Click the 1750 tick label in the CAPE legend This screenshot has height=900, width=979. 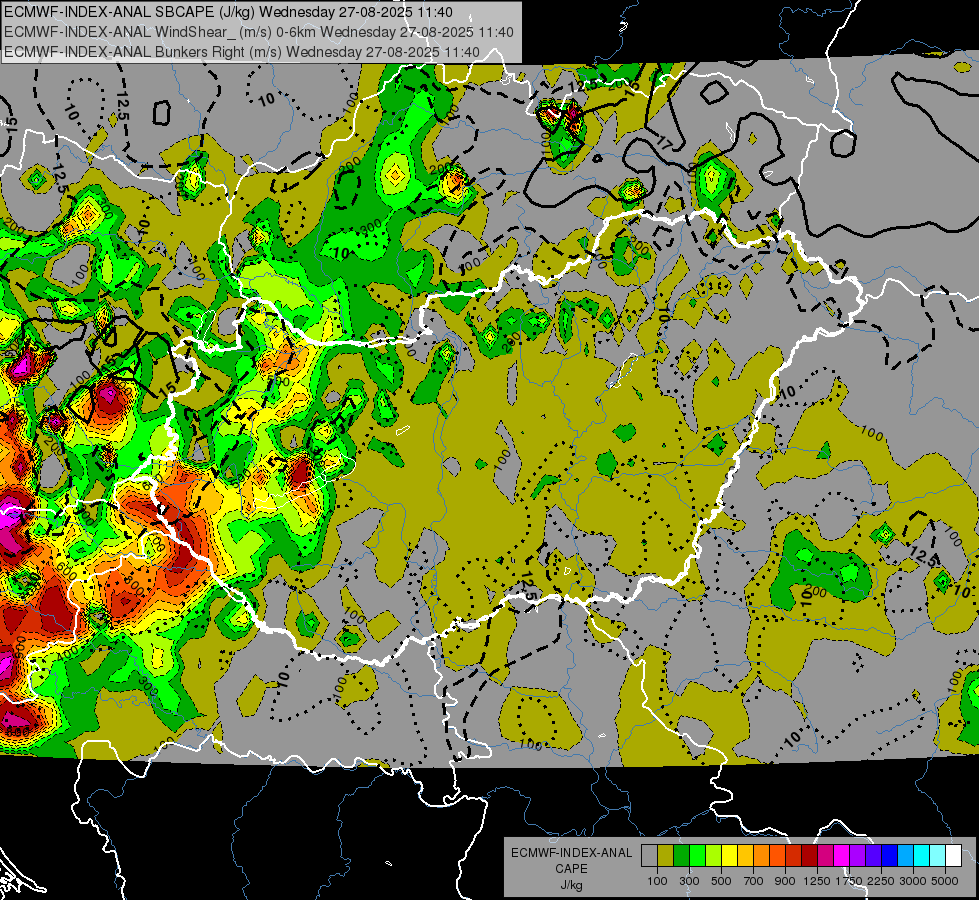[850, 881]
